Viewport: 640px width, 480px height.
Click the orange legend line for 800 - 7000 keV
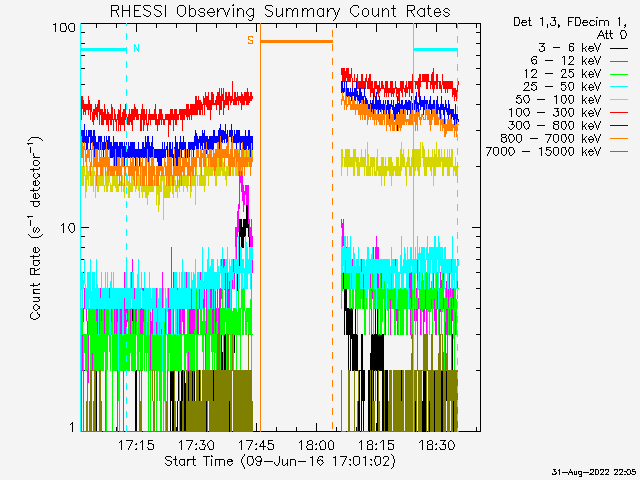(x=619, y=140)
